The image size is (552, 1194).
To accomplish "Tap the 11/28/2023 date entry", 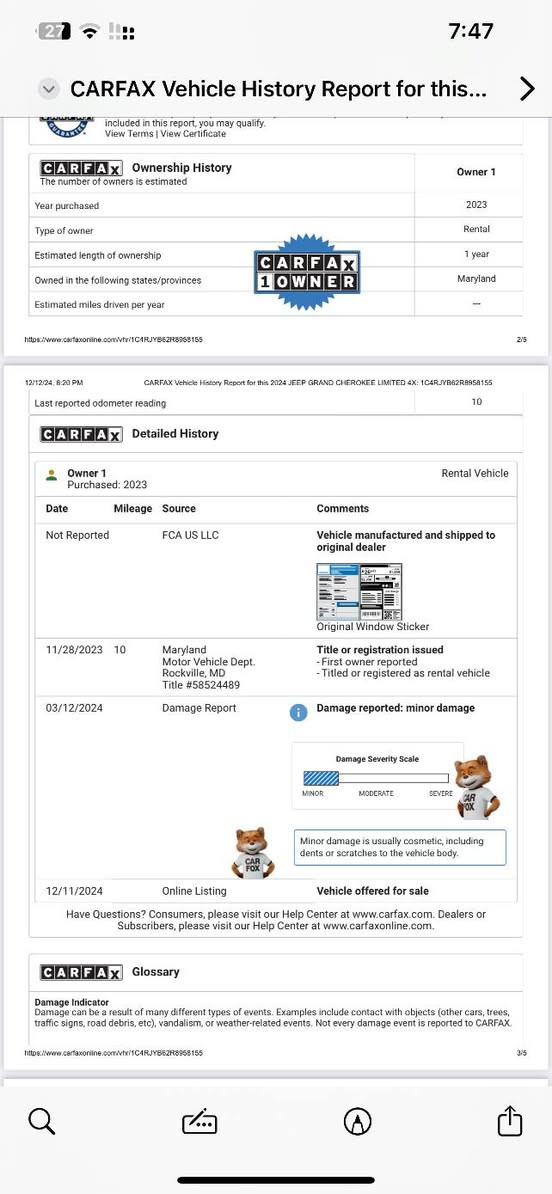I will 74,650.
